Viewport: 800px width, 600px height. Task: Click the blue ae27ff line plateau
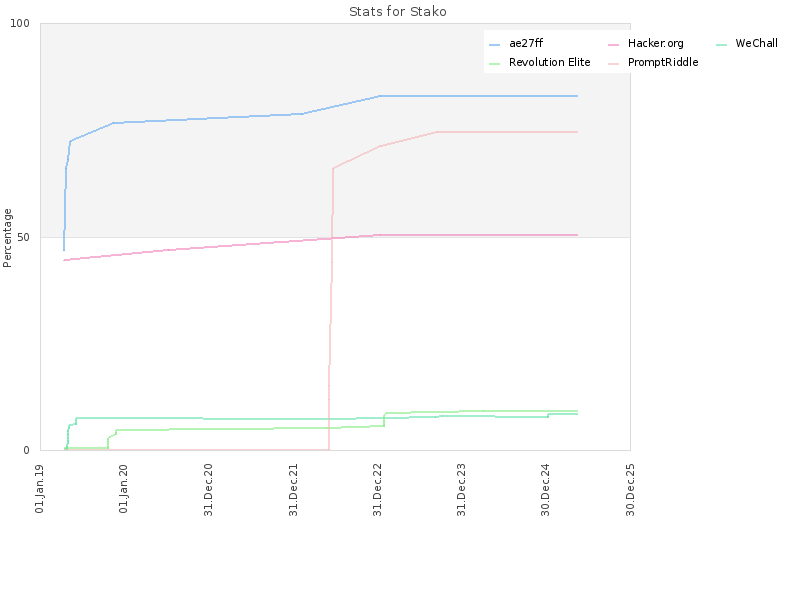(x=479, y=96)
